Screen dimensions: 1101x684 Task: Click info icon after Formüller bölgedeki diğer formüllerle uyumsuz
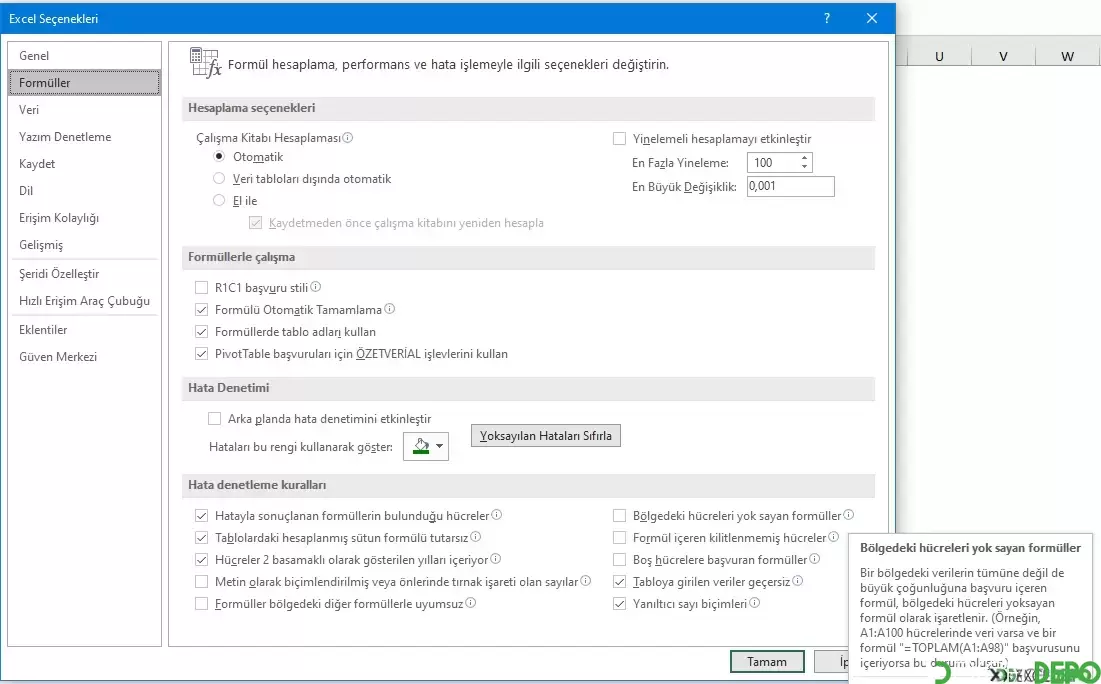pyautogui.click(x=470, y=603)
